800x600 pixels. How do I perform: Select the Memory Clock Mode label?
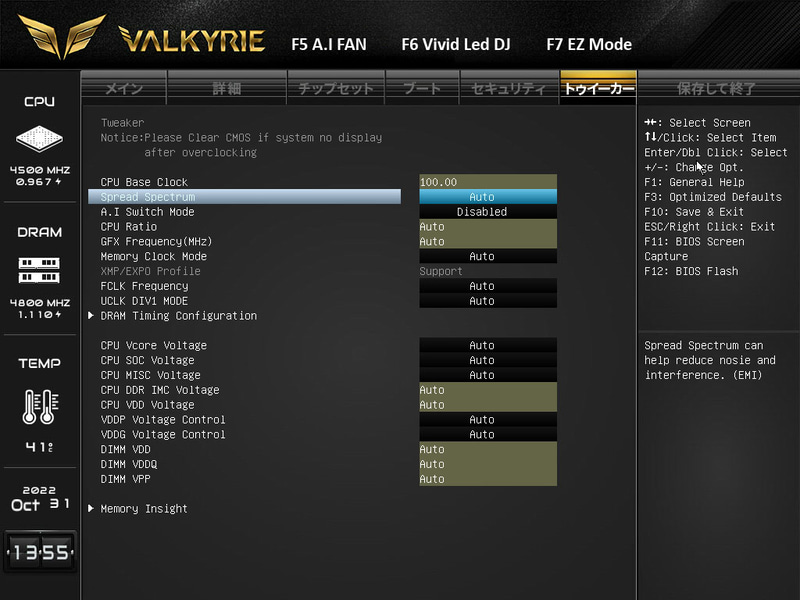coord(154,256)
